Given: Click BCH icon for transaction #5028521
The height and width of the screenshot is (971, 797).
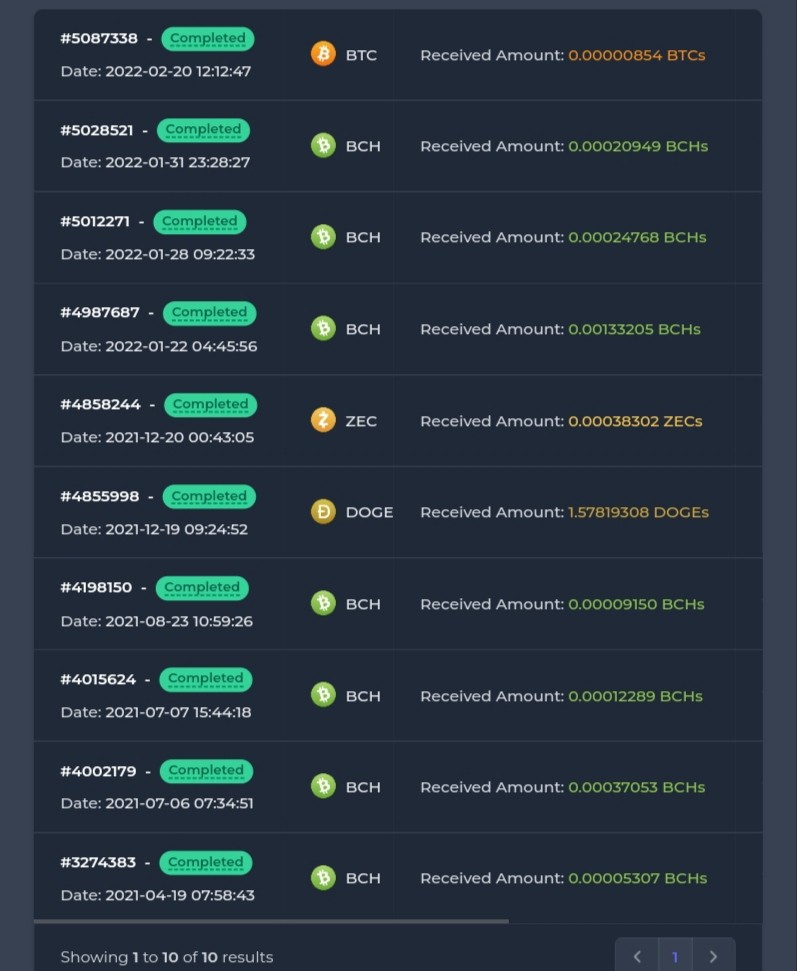Looking at the screenshot, I should (x=323, y=146).
